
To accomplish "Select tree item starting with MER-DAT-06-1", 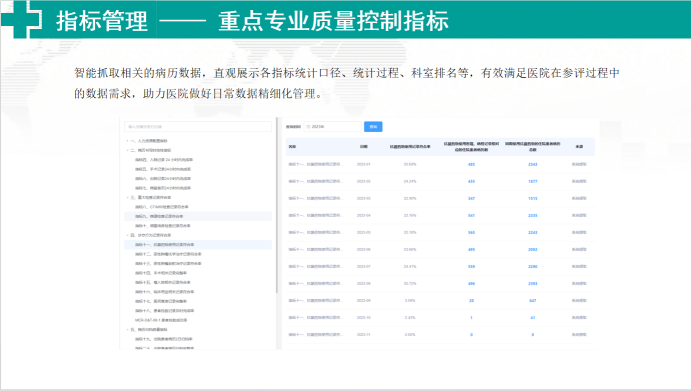I will click(x=161, y=320).
